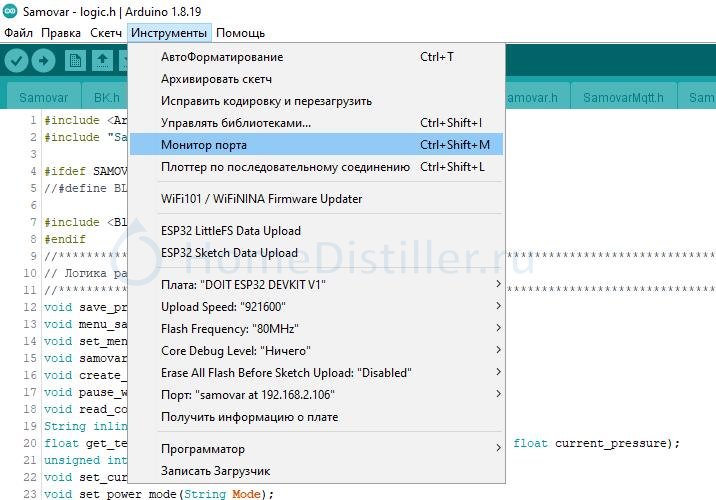Click line 1 #include in editor
This screenshot has width=716, height=500.
85,120
